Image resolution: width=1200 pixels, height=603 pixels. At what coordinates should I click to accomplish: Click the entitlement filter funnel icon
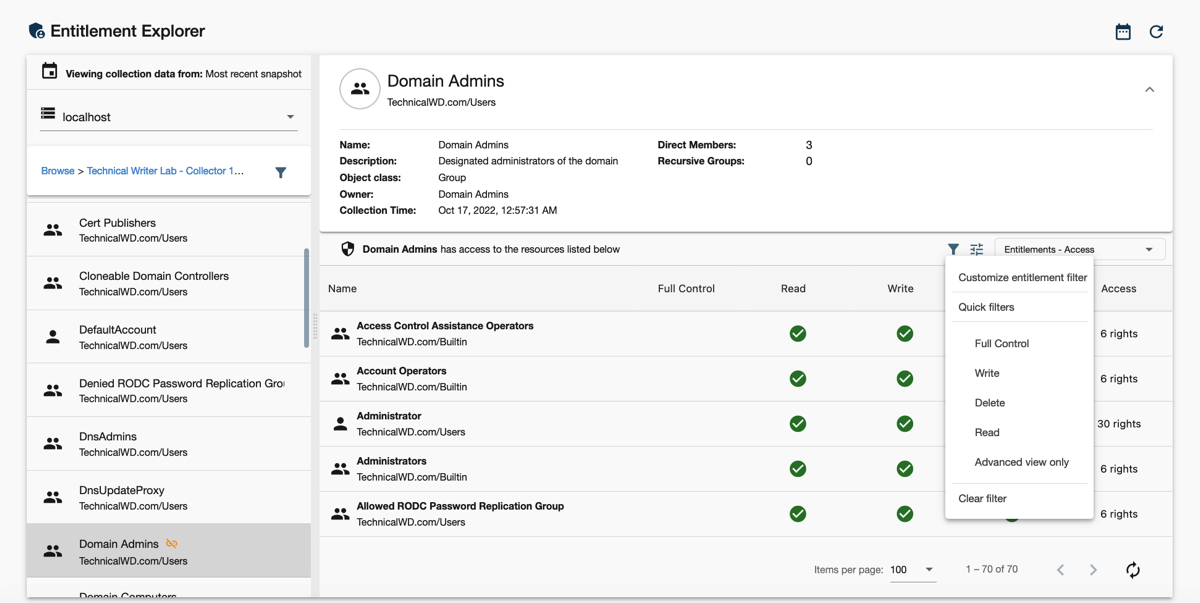(953, 249)
